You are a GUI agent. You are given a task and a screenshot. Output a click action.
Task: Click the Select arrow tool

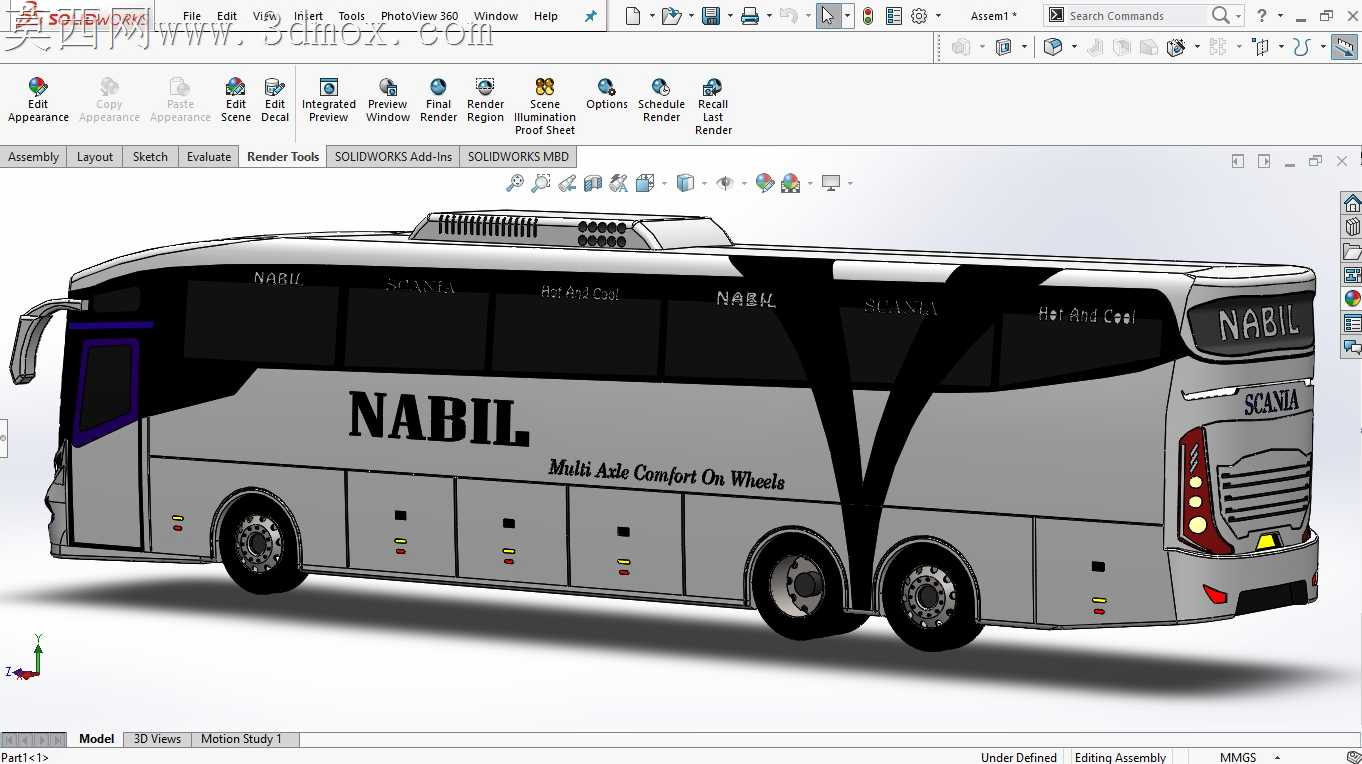[828, 16]
